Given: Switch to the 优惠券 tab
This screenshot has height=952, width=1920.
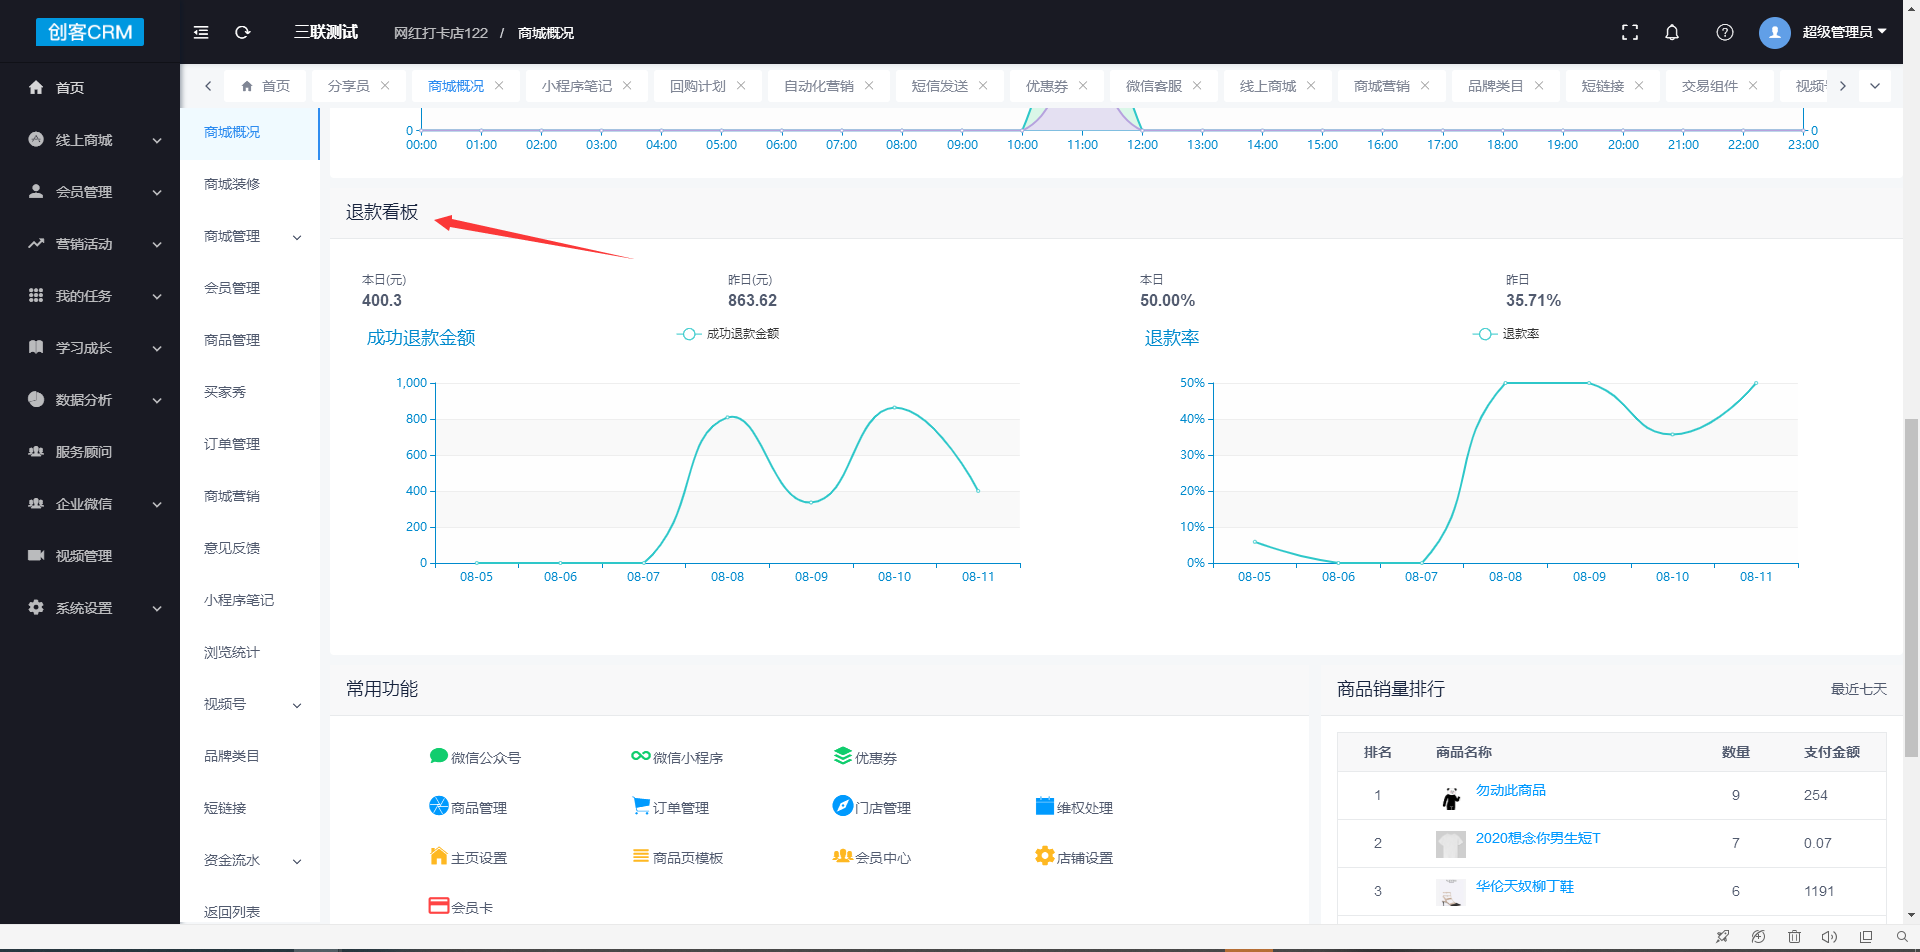Looking at the screenshot, I should click(1046, 86).
